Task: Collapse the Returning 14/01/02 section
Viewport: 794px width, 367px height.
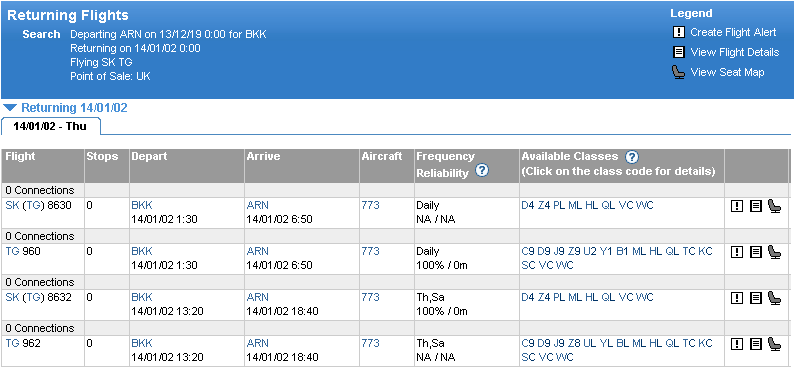Action: [11, 107]
